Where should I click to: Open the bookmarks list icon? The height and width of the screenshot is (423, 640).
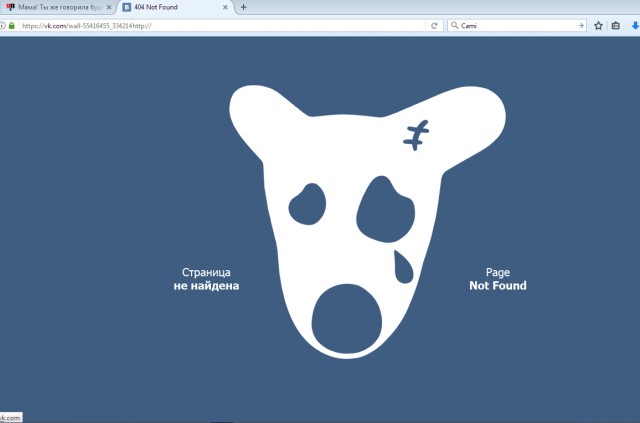(x=616, y=26)
